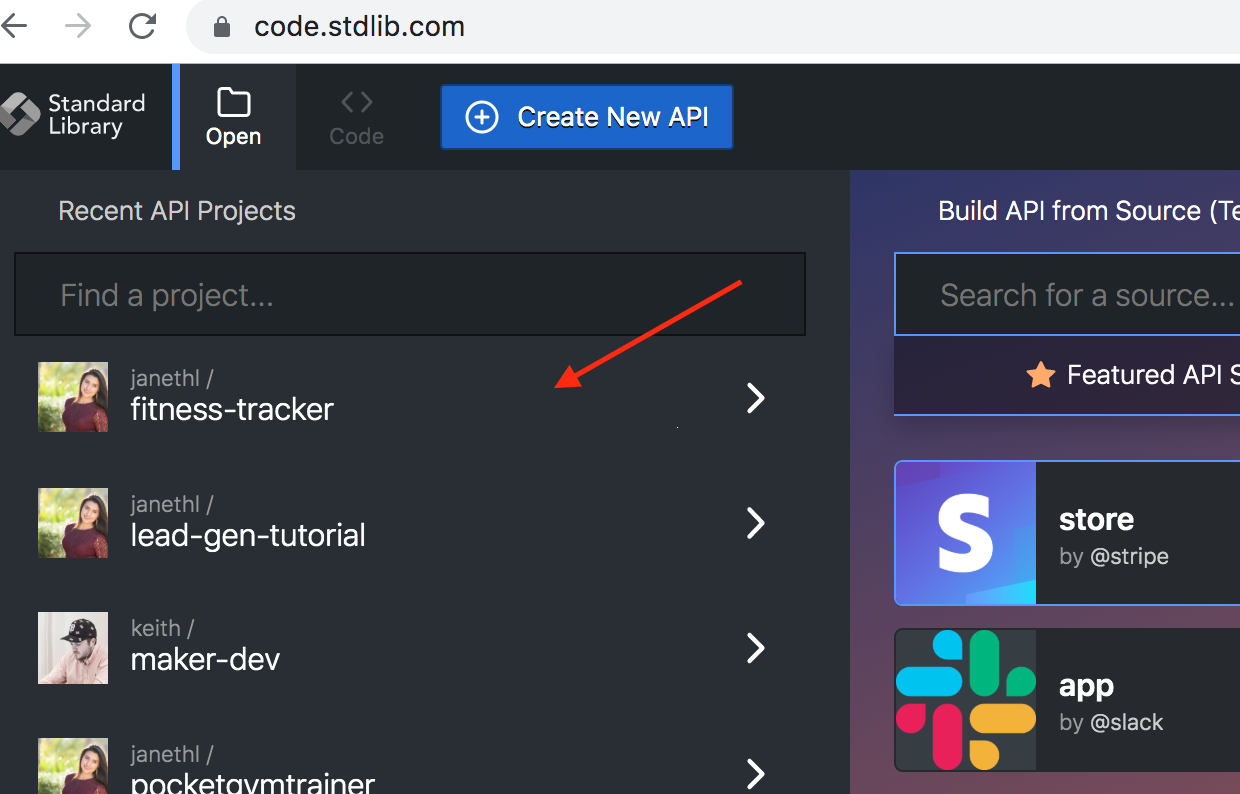The width and height of the screenshot is (1240, 794).
Task: Open the fitness-tracker project
Action: coord(410,397)
